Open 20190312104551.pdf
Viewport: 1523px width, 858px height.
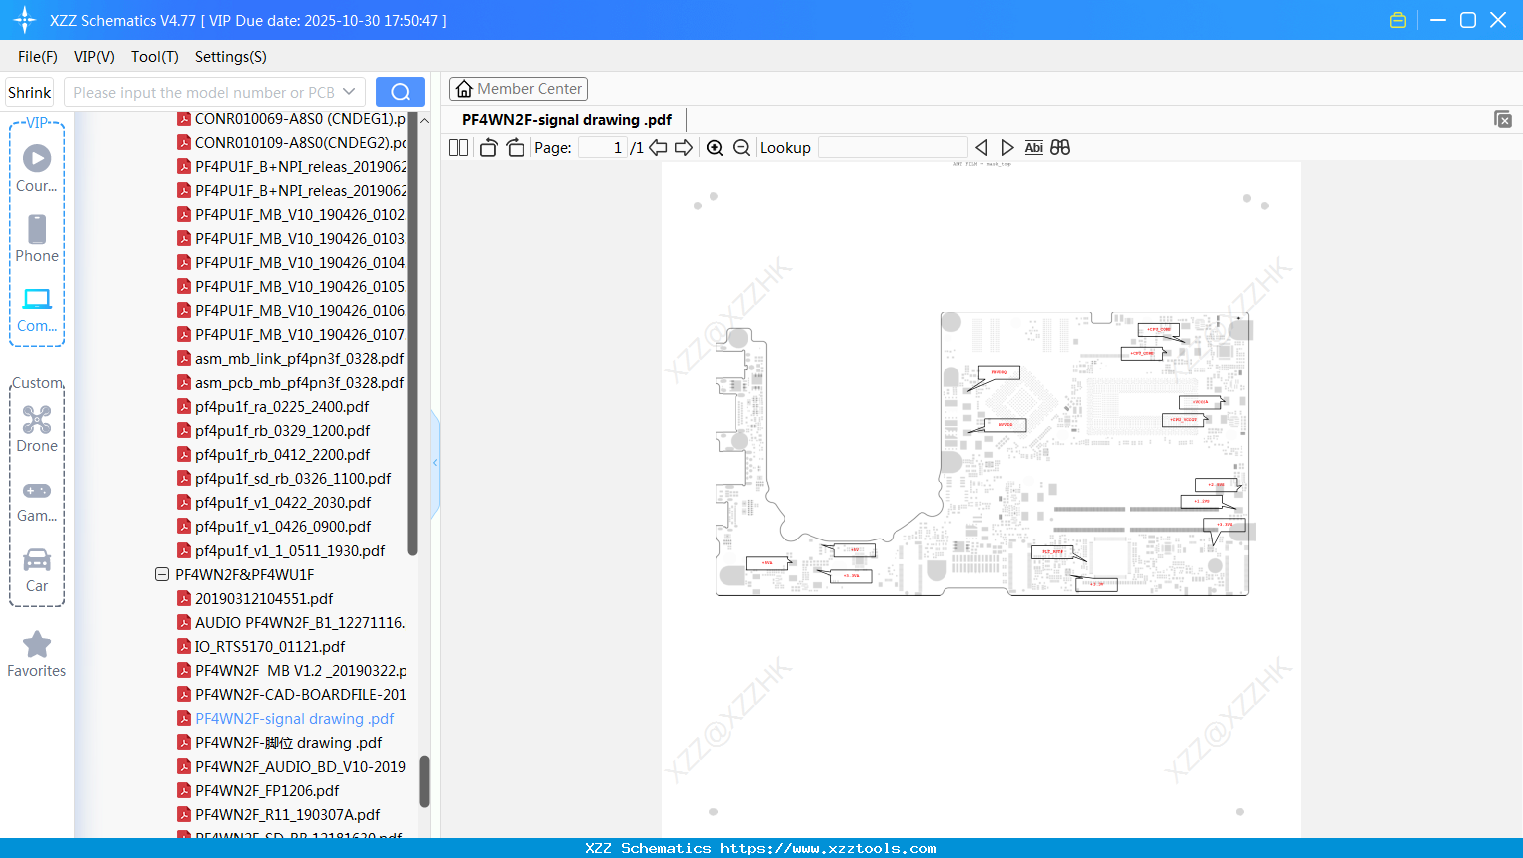(255, 599)
